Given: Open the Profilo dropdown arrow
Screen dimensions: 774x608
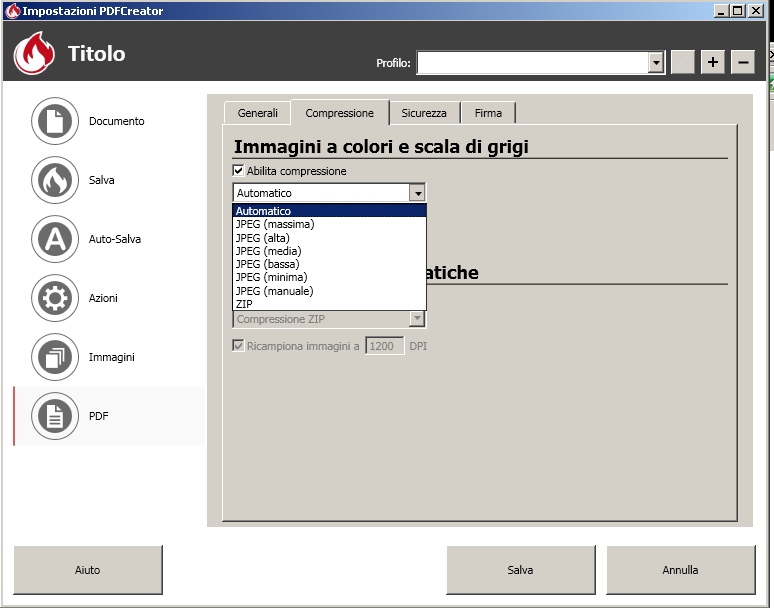Looking at the screenshot, I should (656, 63).
